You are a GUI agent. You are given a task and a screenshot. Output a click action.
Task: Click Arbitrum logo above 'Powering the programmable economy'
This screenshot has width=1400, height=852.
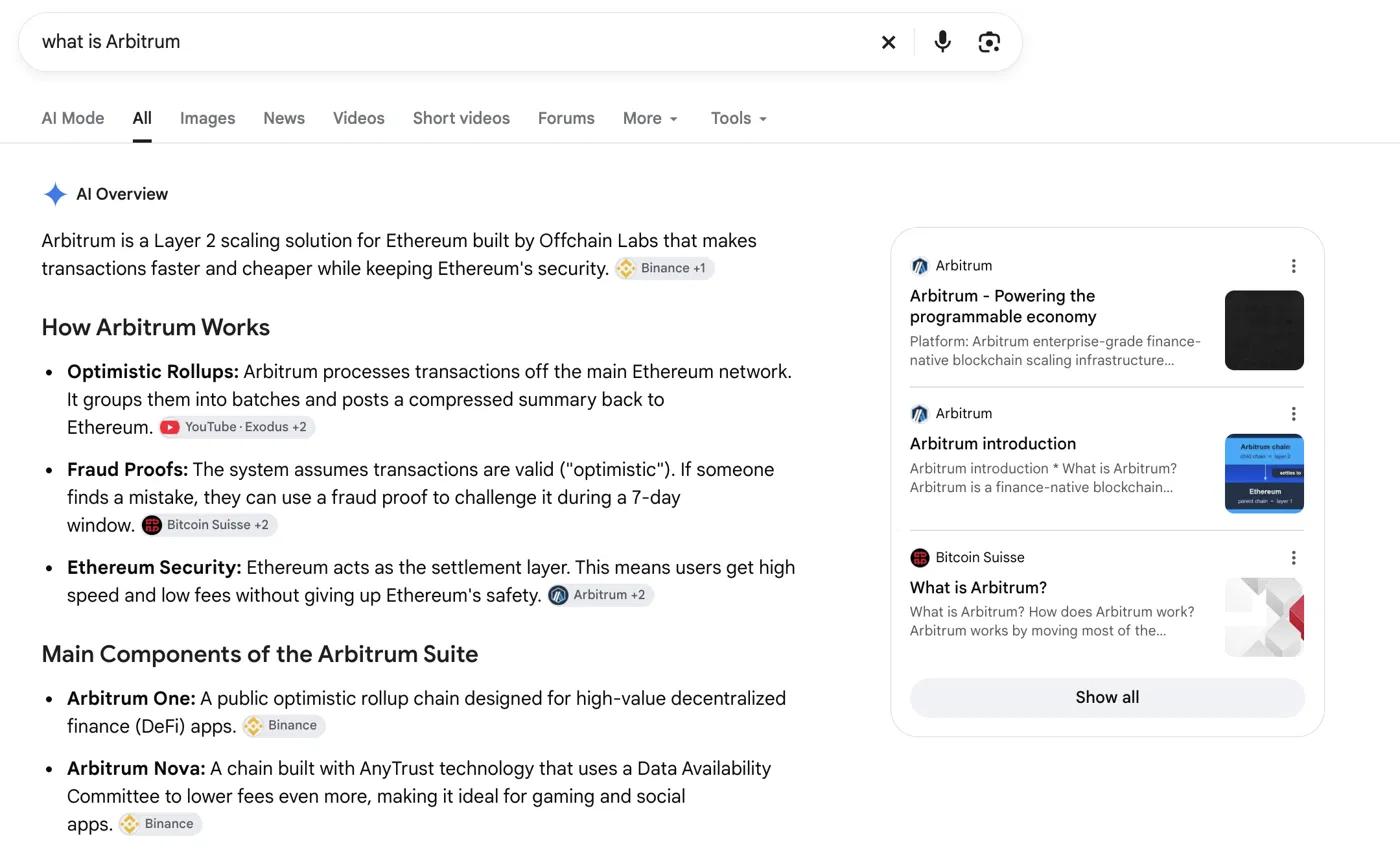(x=919, y=266)
